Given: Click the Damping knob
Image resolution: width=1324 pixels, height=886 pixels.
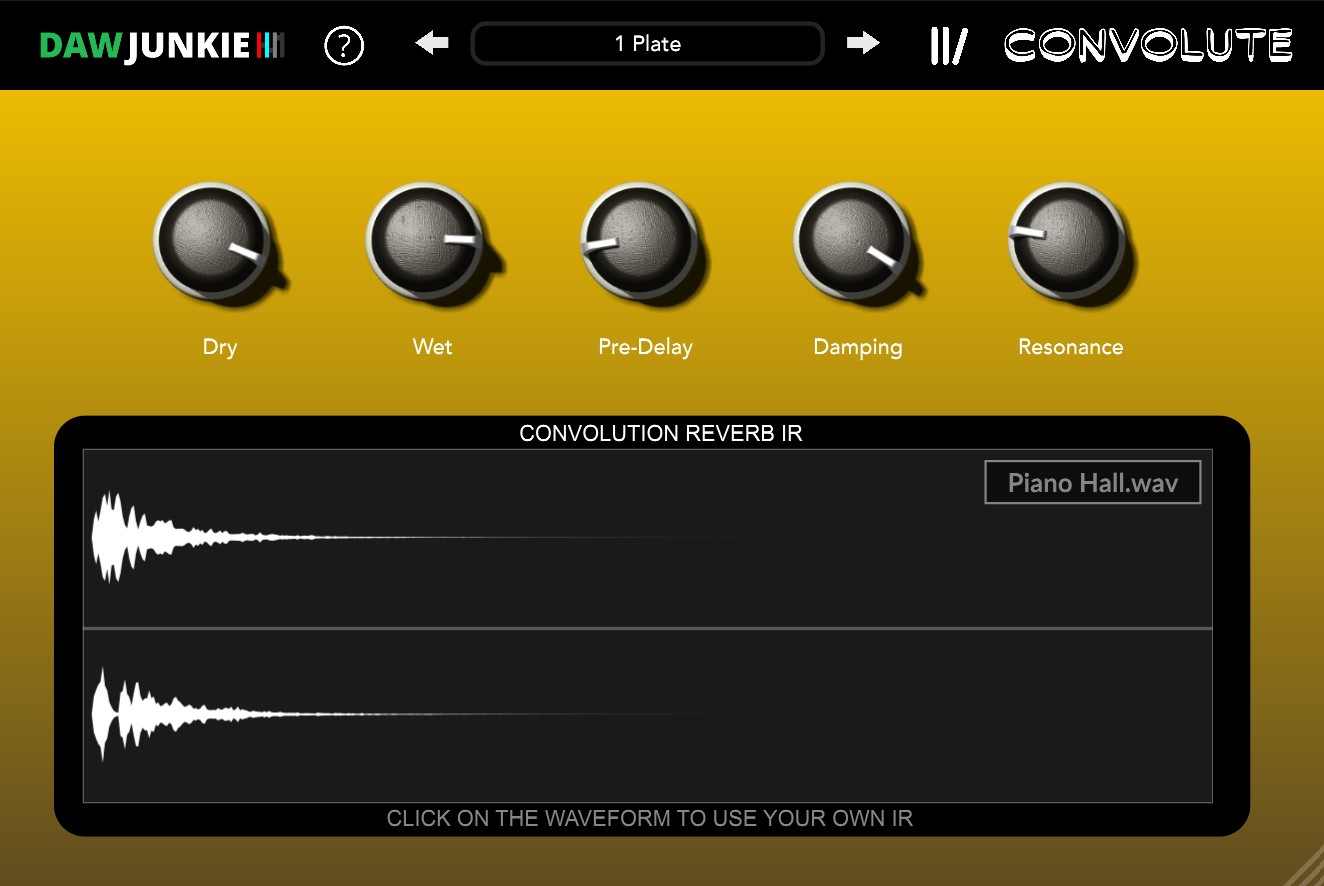Looking at the screenshot, I should 854,240.
